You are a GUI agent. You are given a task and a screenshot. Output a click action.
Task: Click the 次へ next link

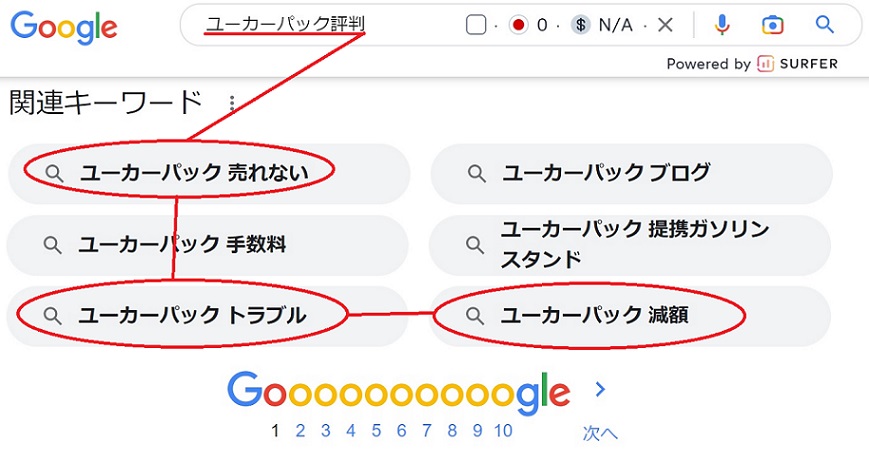(600, 432)
